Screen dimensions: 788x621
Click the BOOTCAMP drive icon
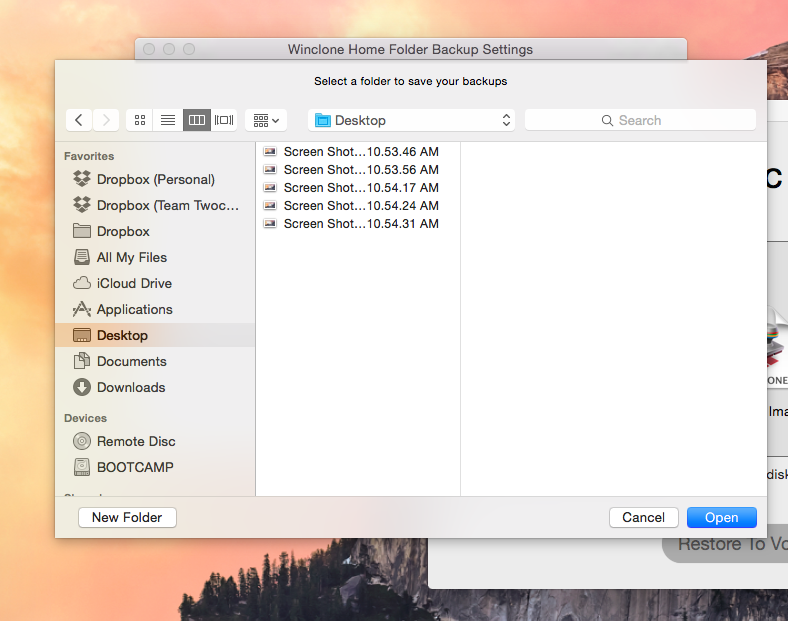click(82, 467)
